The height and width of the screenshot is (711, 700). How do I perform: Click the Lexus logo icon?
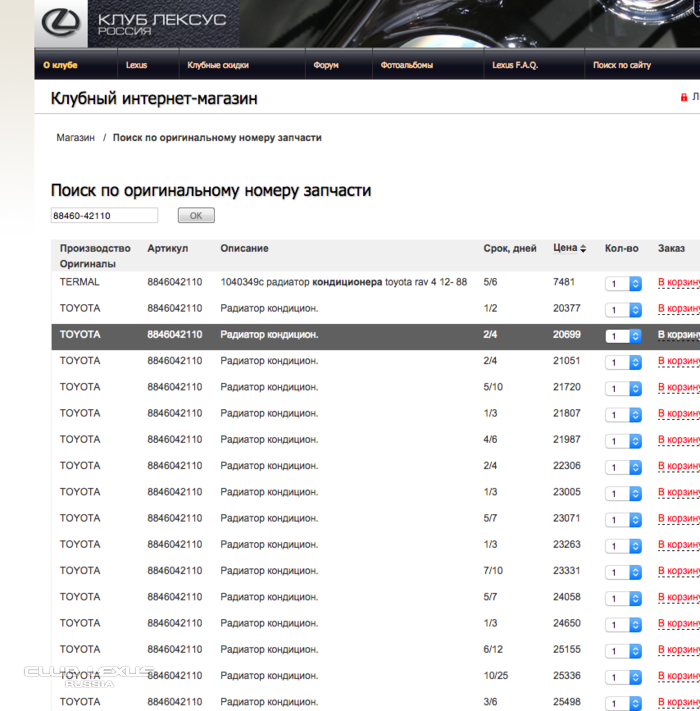(x=61, y=23)
